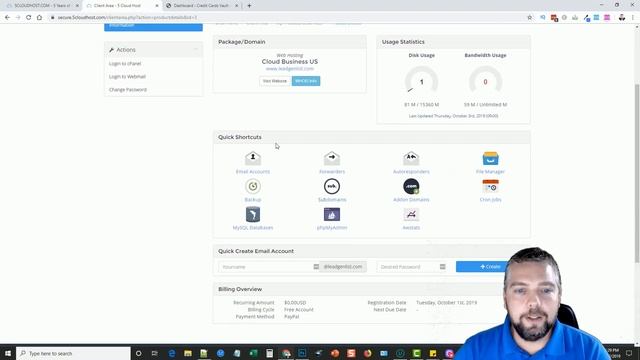Go to browser home page
This screenshot has width=640, height=360.
tap(39, 18)
